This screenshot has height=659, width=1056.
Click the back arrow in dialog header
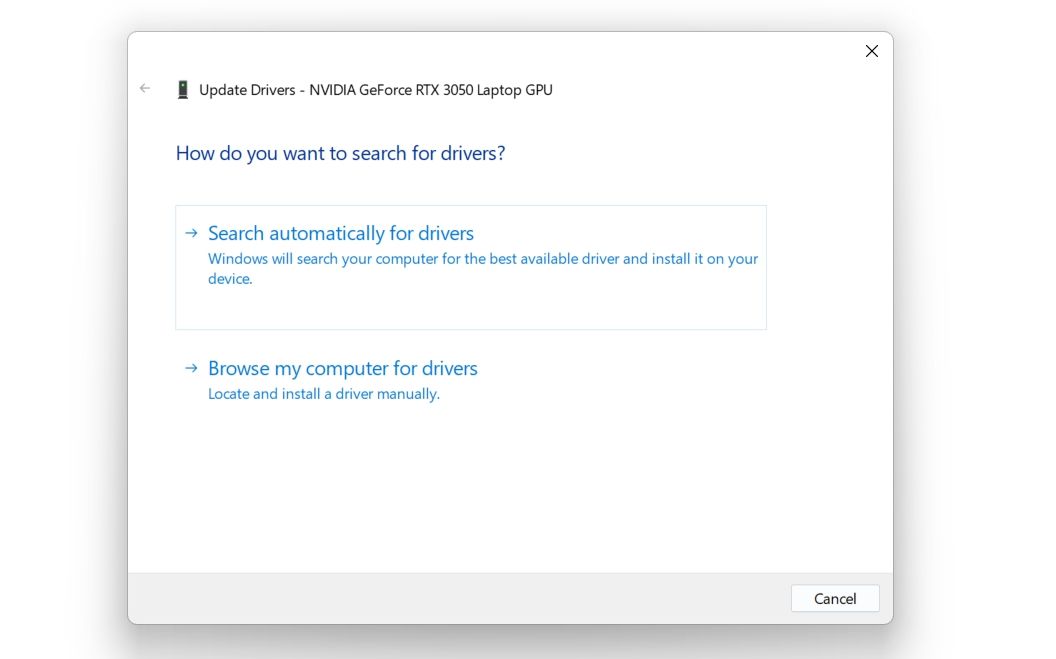point(145,88)
